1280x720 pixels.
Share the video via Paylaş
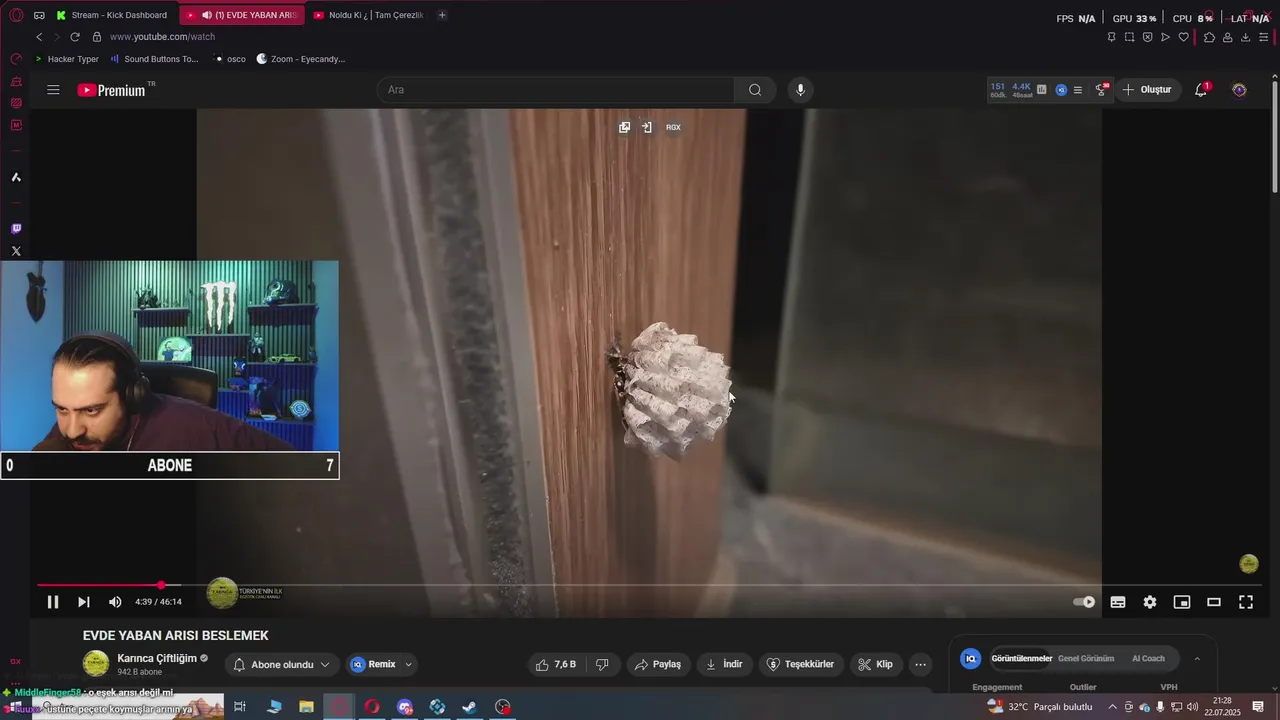click(658, 664)
